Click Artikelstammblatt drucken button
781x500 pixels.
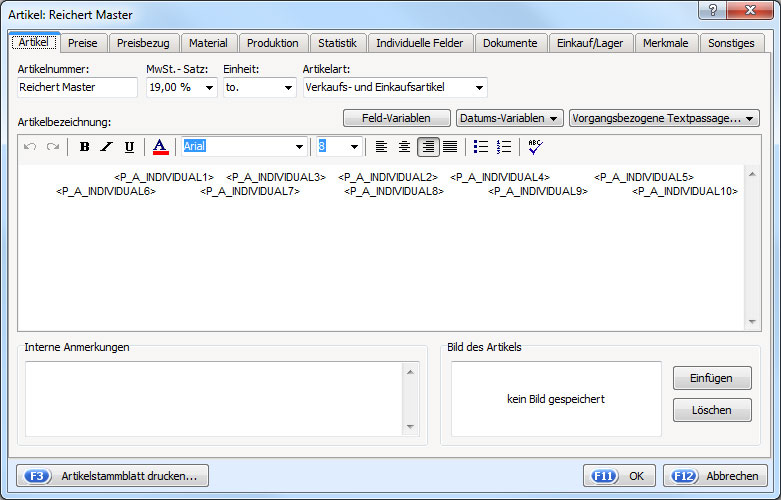pos(113,476)
